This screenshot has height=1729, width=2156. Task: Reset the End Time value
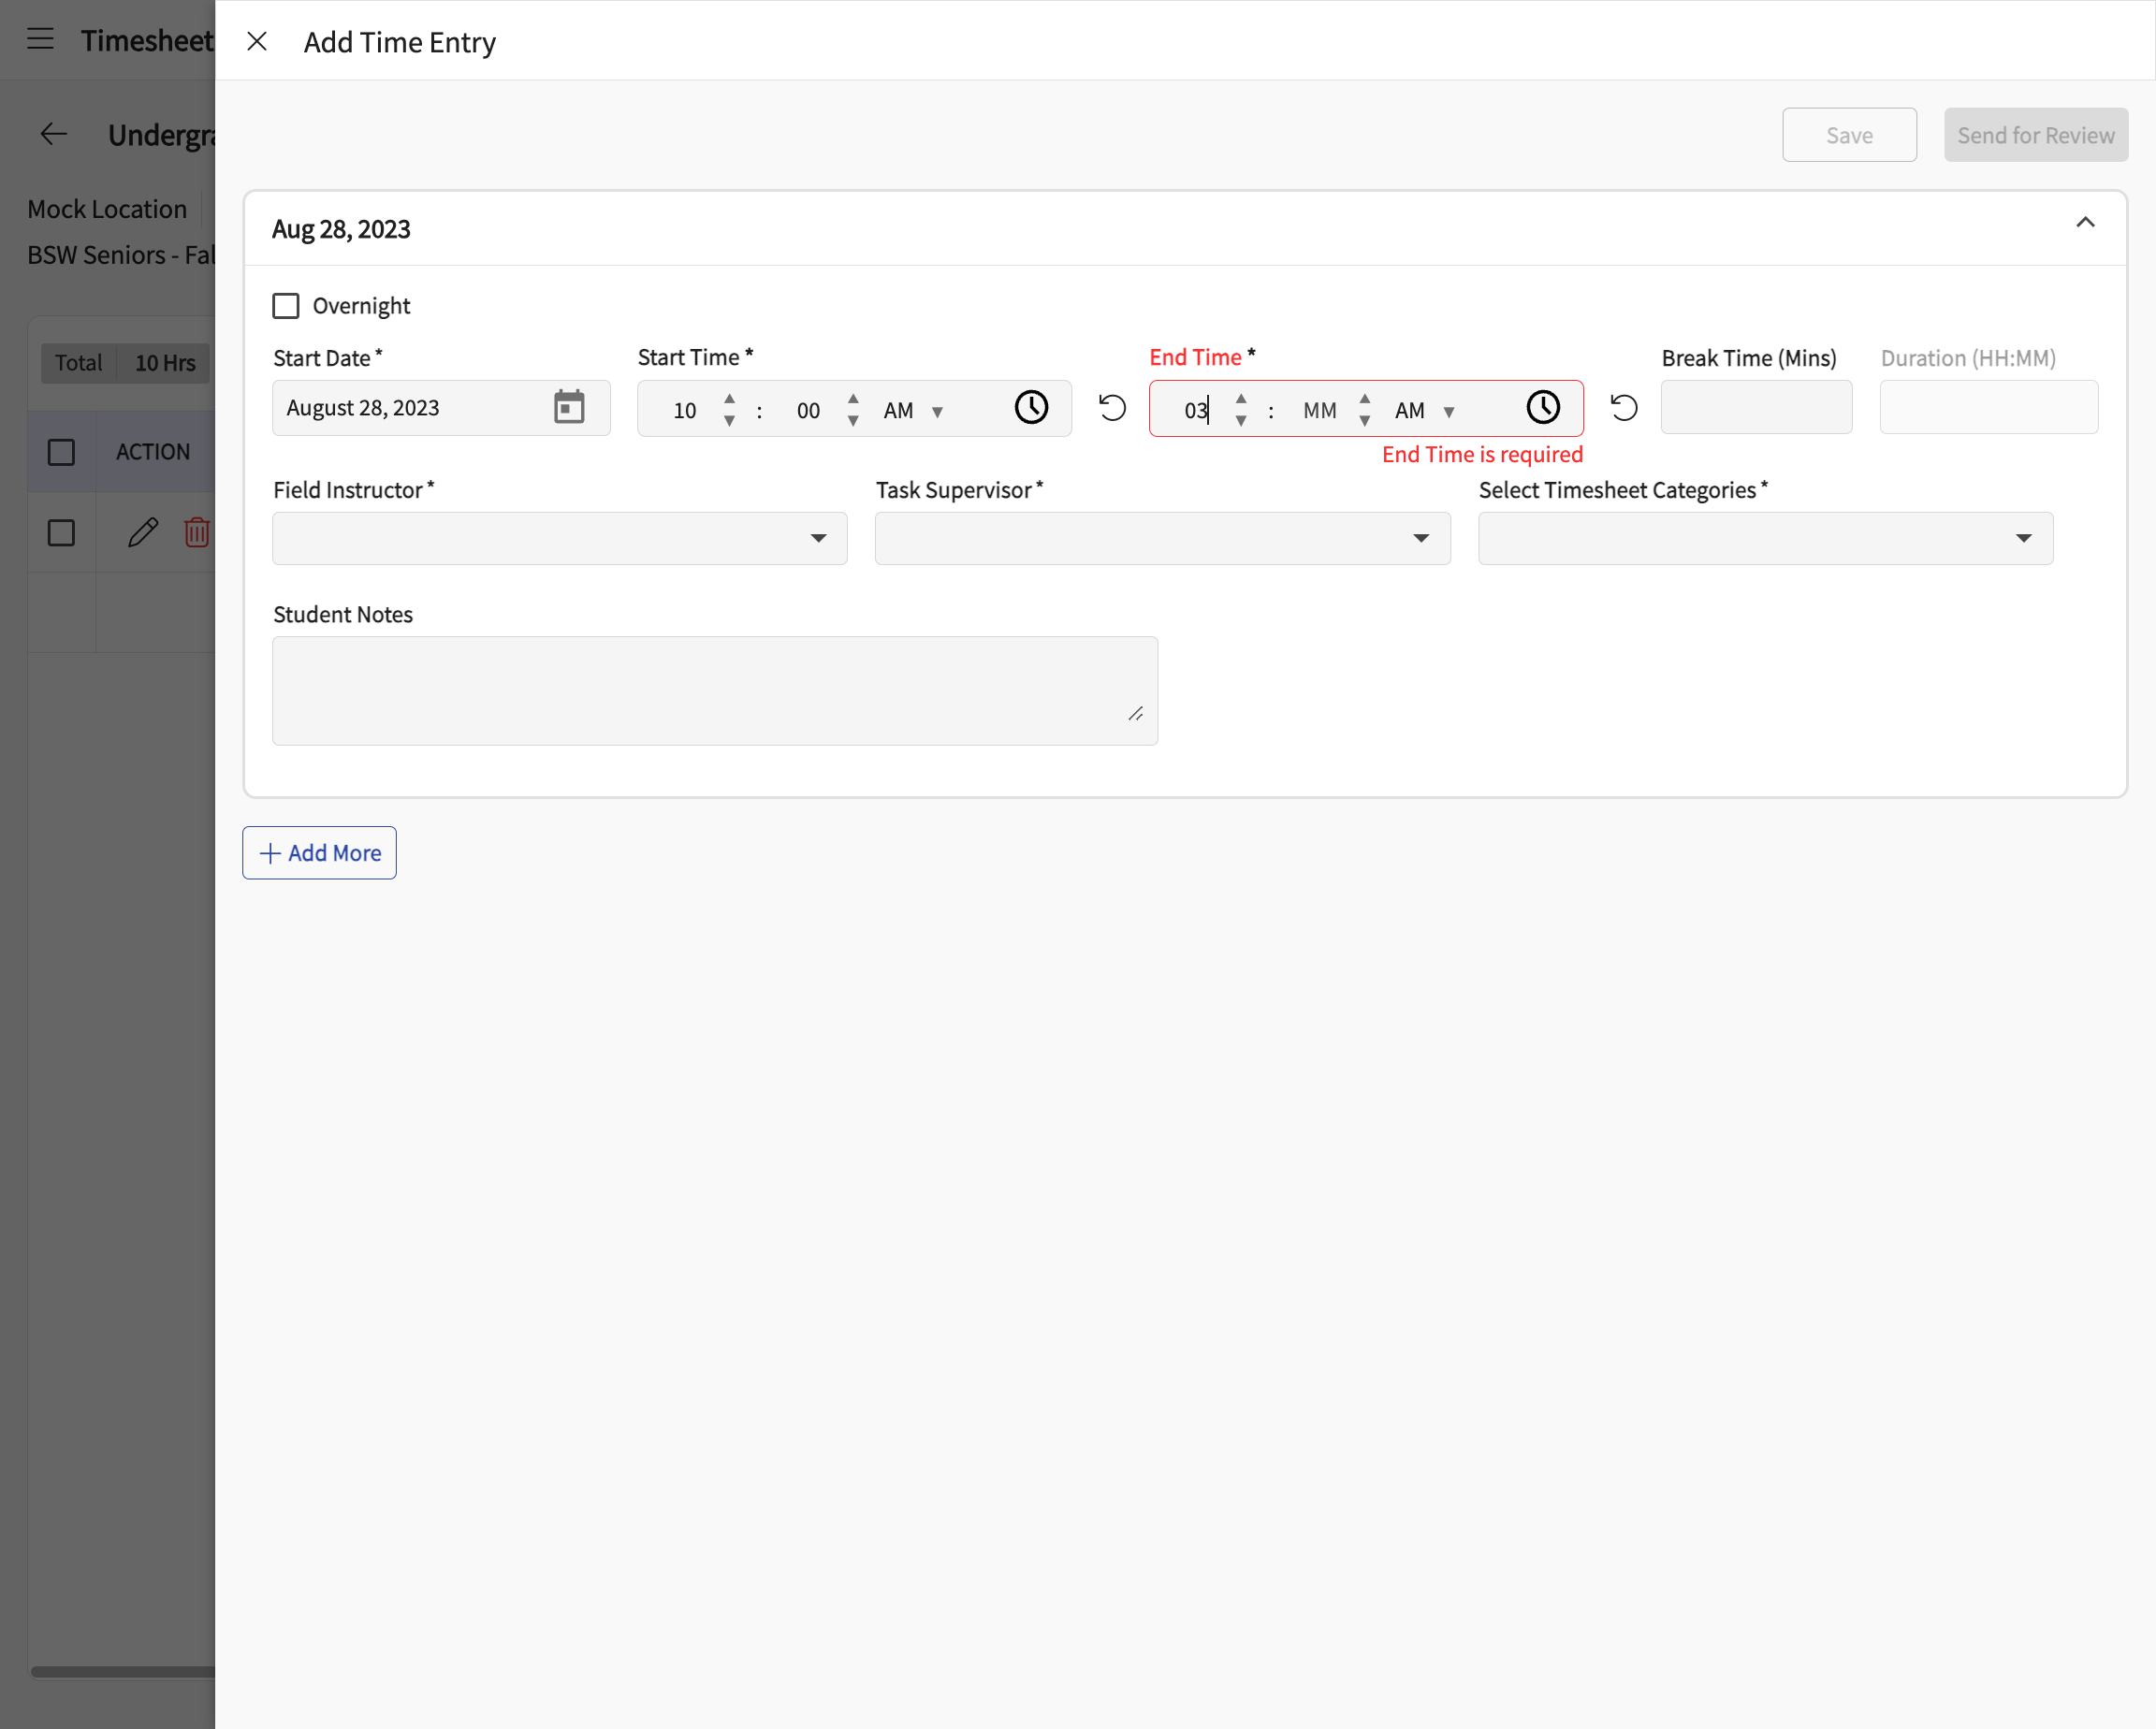coord(1624,407)
